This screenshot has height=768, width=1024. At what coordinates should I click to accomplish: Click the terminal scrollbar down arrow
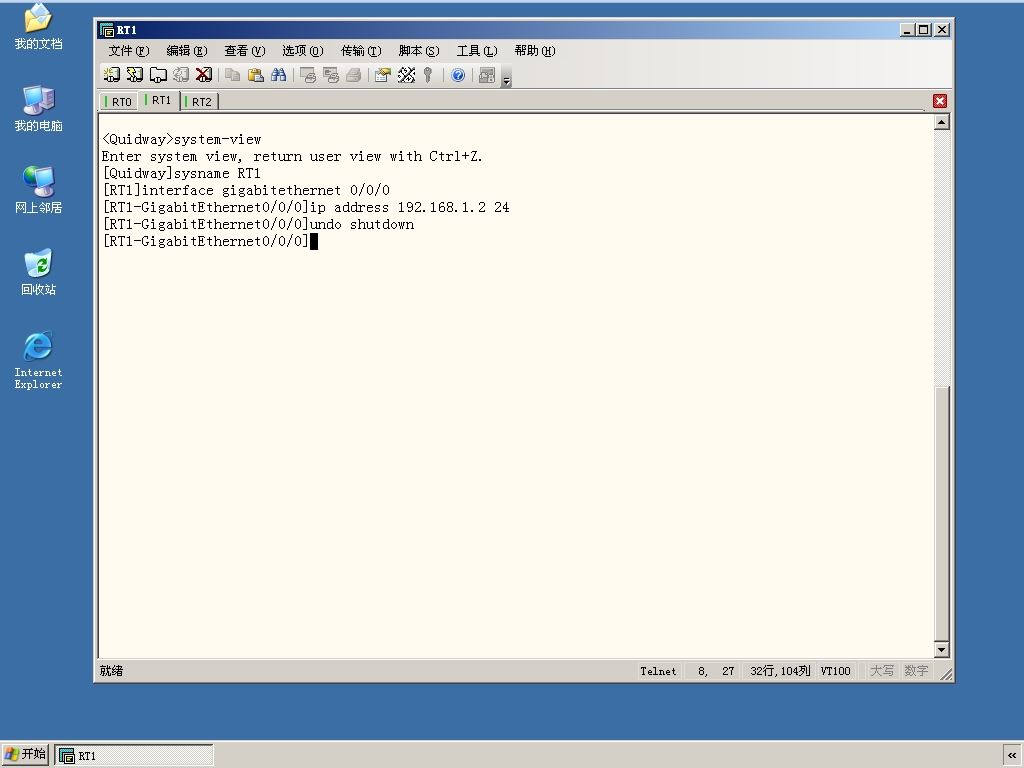[x=941, y=649]
